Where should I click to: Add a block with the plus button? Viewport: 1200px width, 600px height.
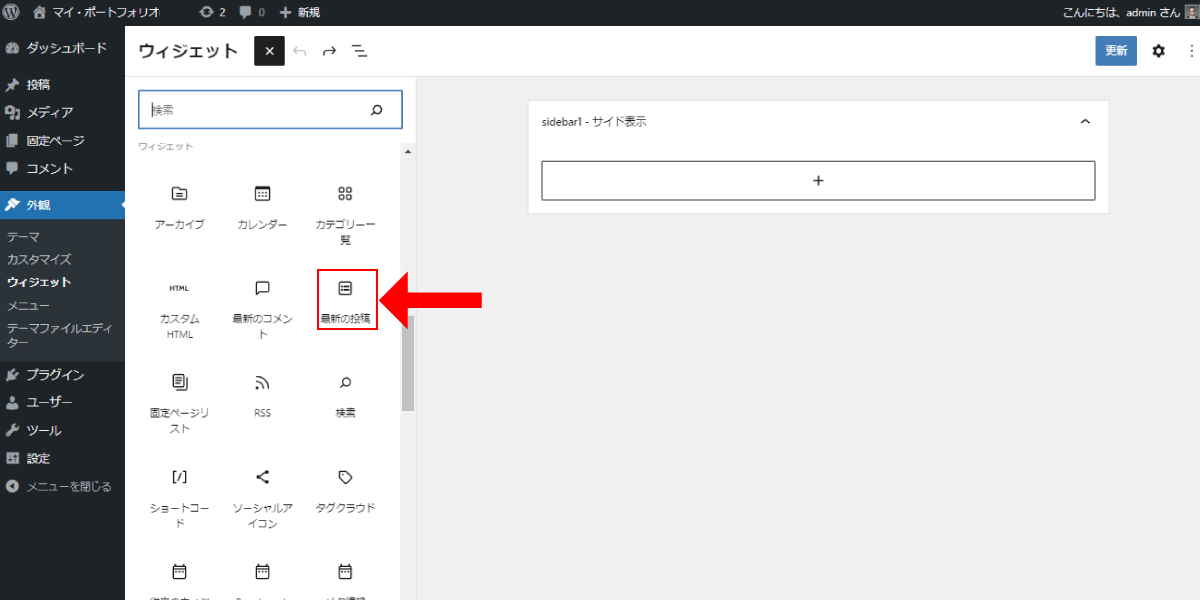(818, 181)
